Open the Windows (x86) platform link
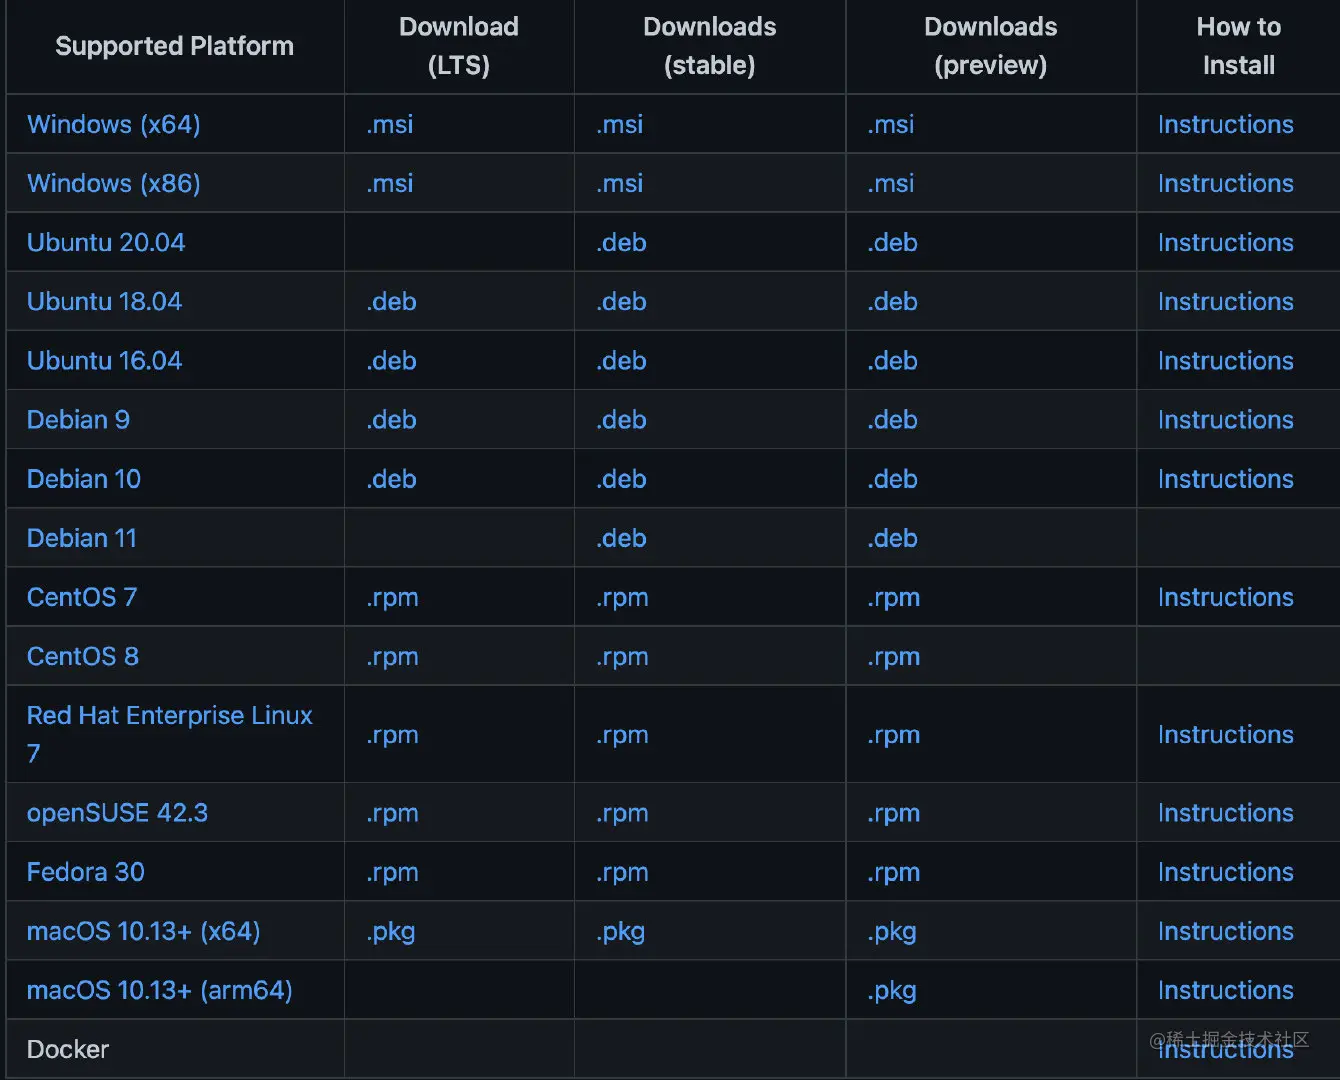Viewport: 1340px width, 1080px height. coord(113,183)
